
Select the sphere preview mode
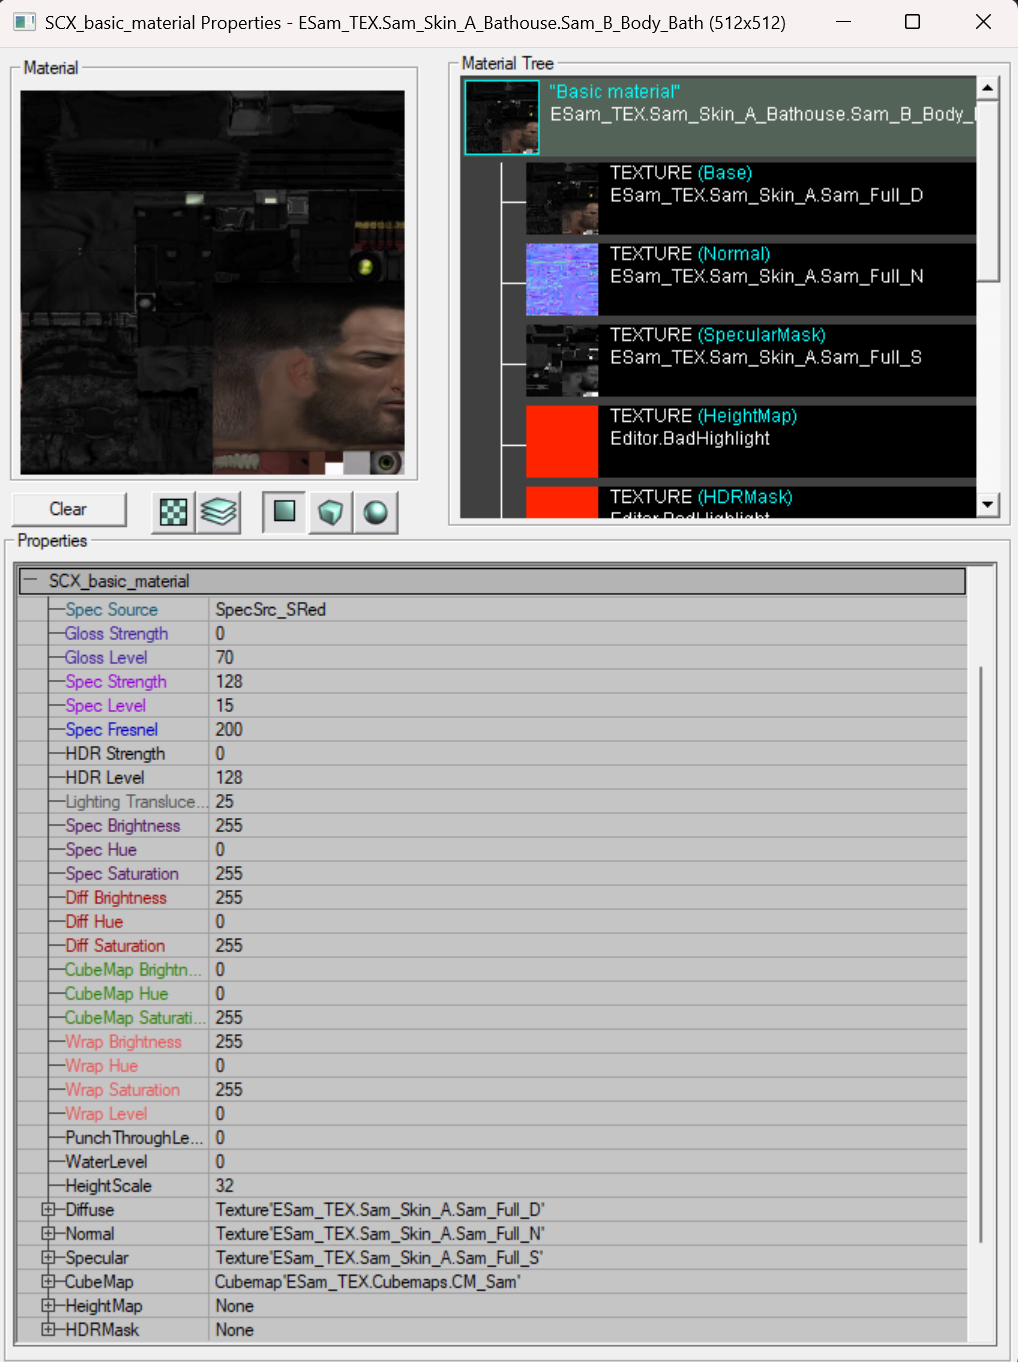[x=376, y=512]
